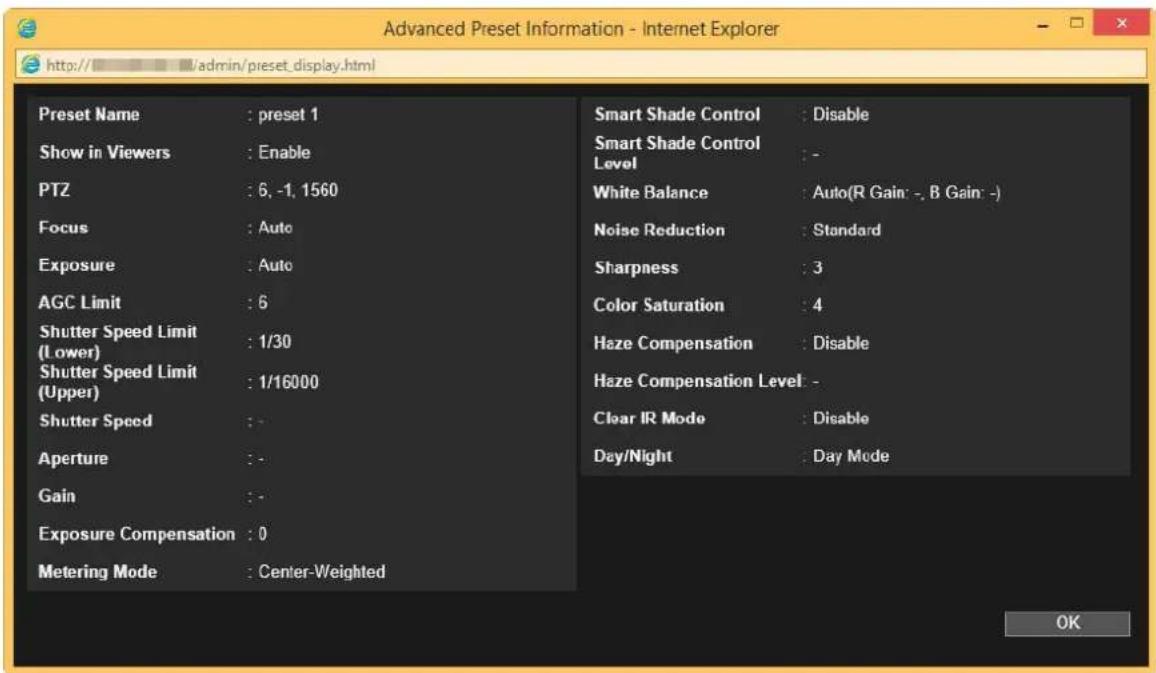Click the shutter speed value 1/30
Screen dimensions: 1156x673
click(275, 342)
